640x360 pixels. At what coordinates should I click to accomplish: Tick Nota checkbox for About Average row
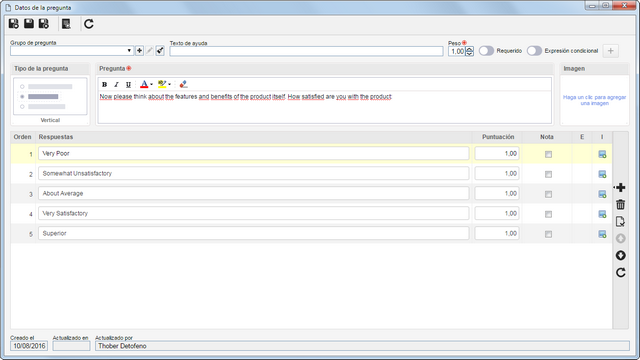[548, 194]
